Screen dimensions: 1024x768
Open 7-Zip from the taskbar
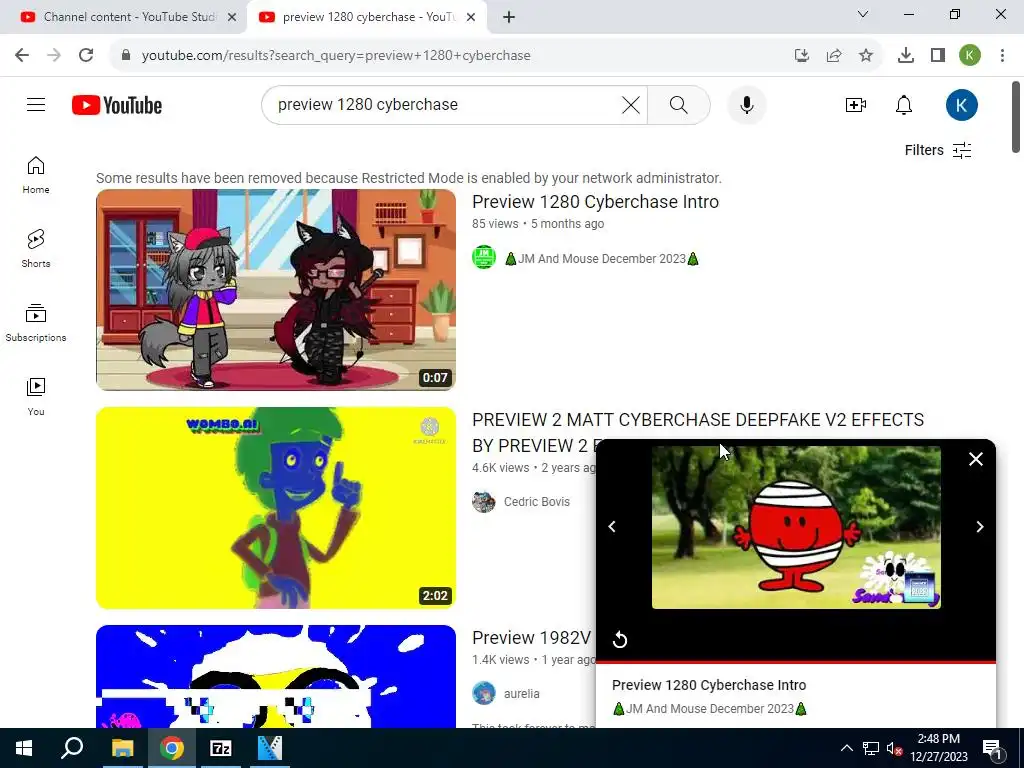pos(220,748)
